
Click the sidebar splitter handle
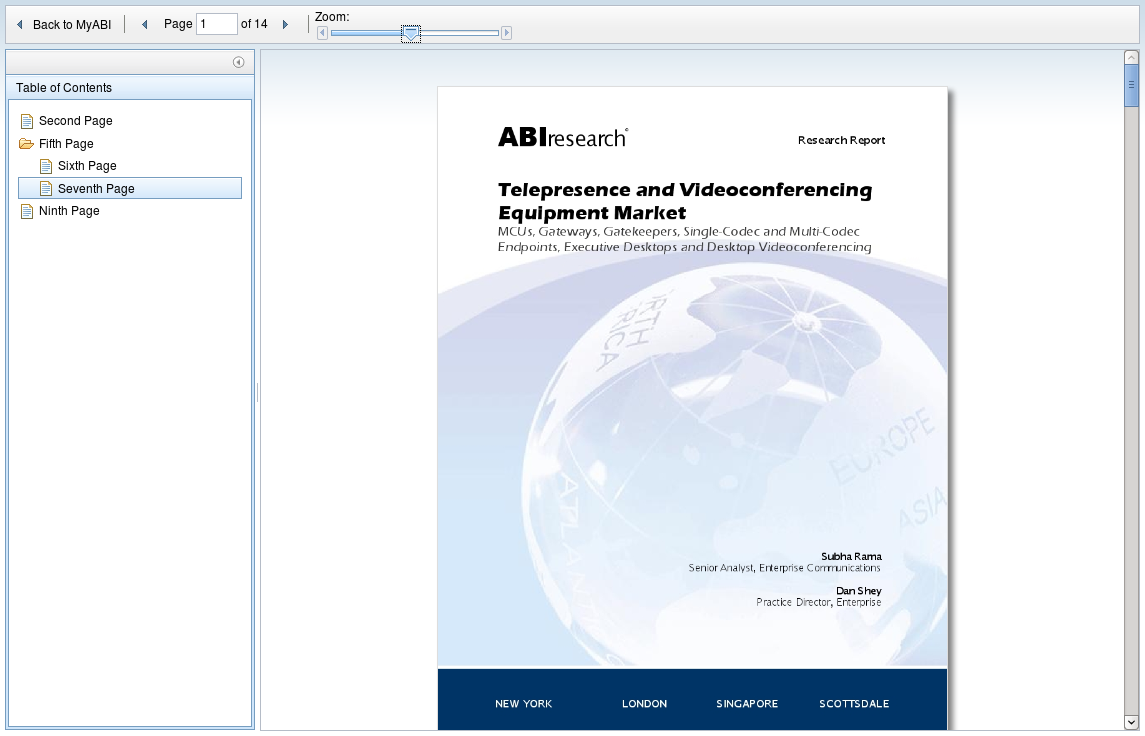pyautogui.click(x=257, y=391)
